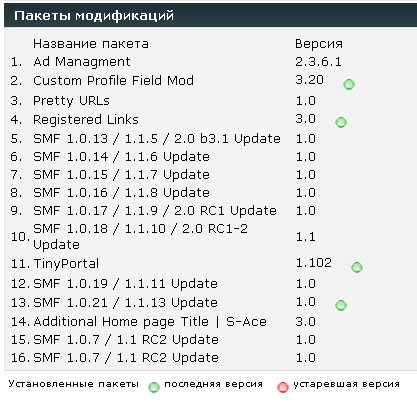The width and height of the screenshot is (417, 402).
Task: Select row 15 SMF 1.0.7 / 1.1 RC2 Update
Action: pos(126,340)
